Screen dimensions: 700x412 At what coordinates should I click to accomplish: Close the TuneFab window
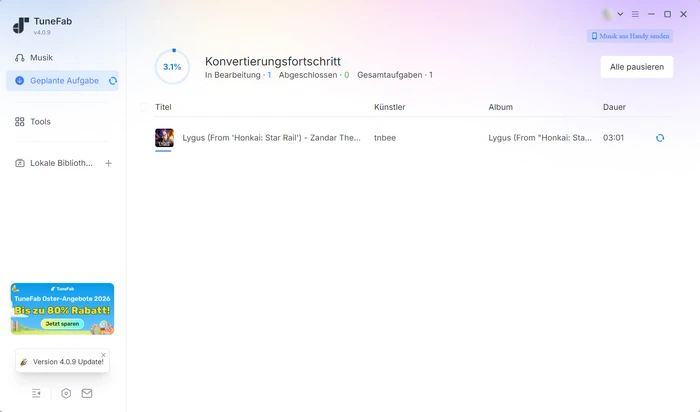[683, 14]
